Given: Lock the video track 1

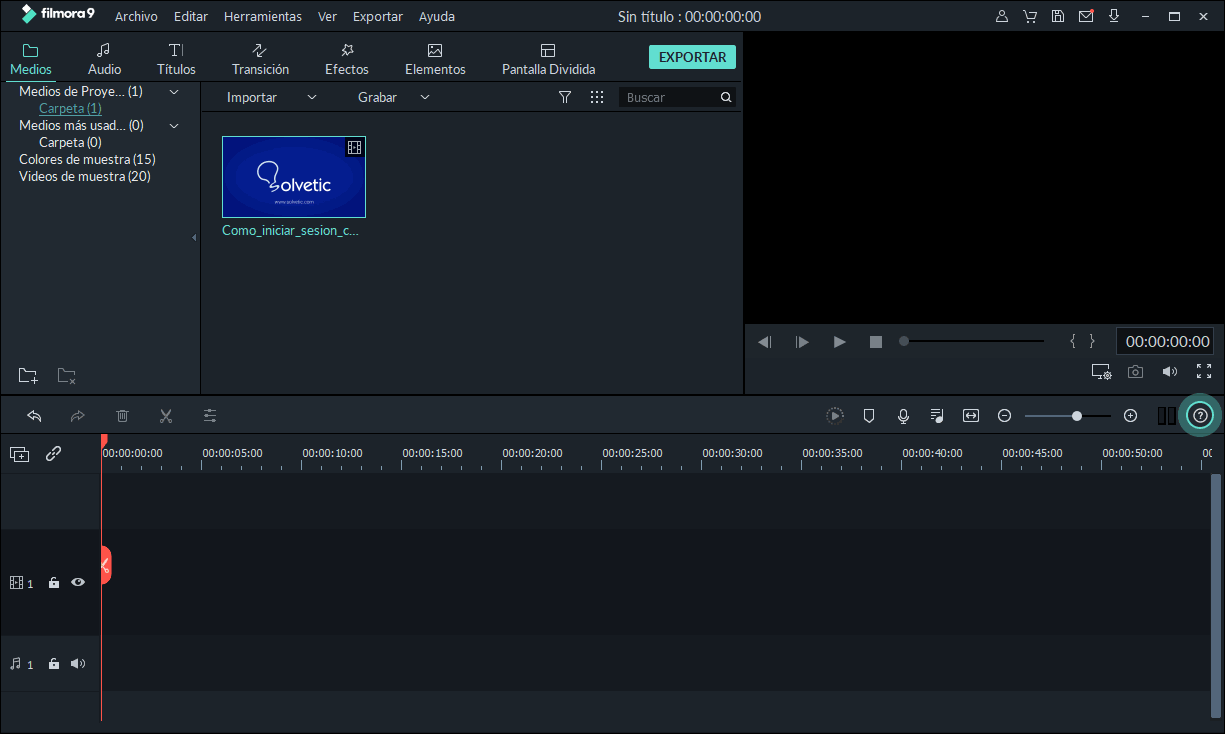Looking at the screenshot, I should pyautogui.click(x=53, y=582).
